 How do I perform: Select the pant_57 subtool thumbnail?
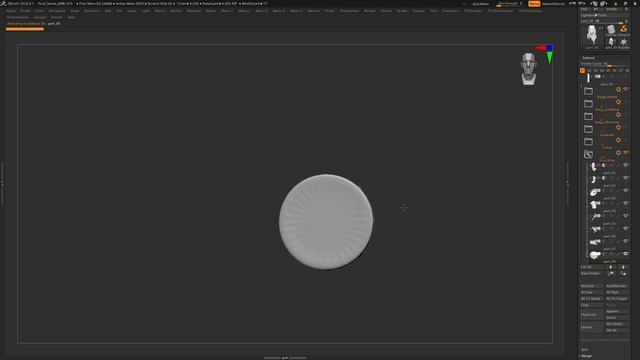click(595, 242)
